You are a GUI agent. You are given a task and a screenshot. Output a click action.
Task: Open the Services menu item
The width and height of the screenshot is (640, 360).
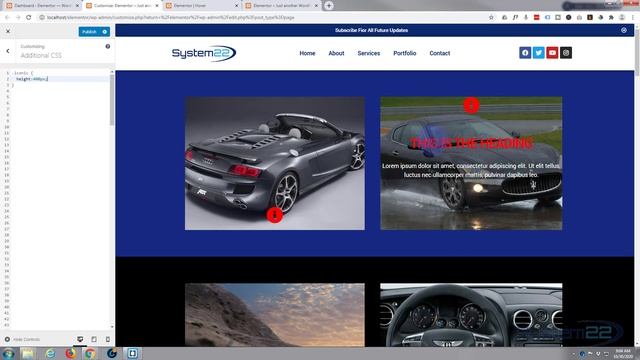point(369,53)
